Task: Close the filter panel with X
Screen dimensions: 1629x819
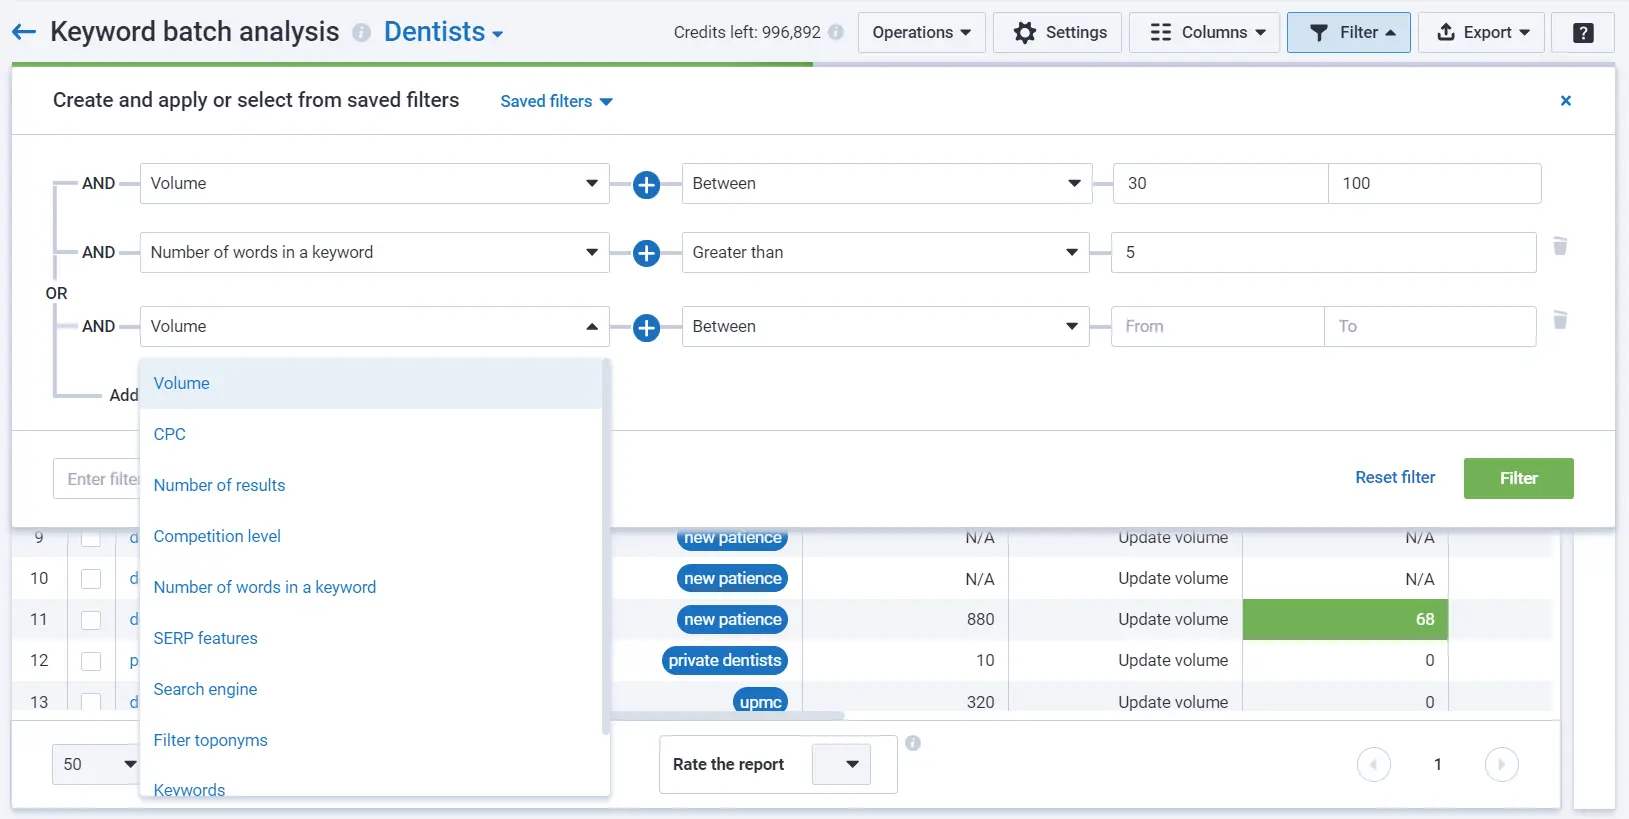Action: [1565, 100]
